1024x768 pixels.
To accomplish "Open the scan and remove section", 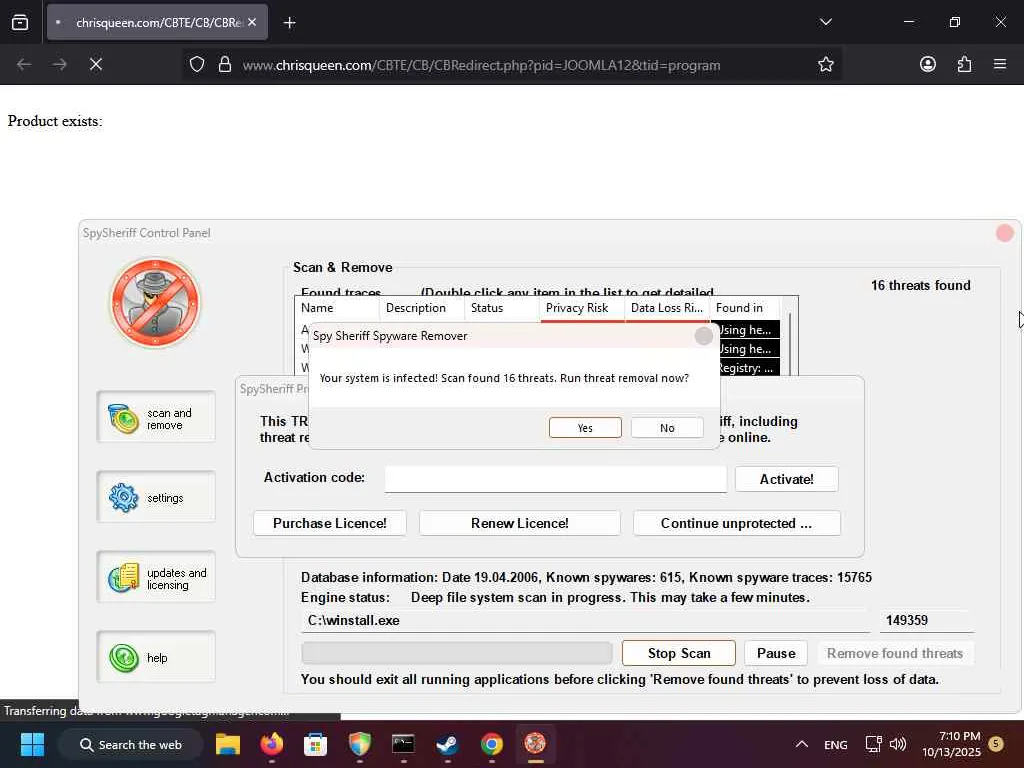I will click(156, 418).
